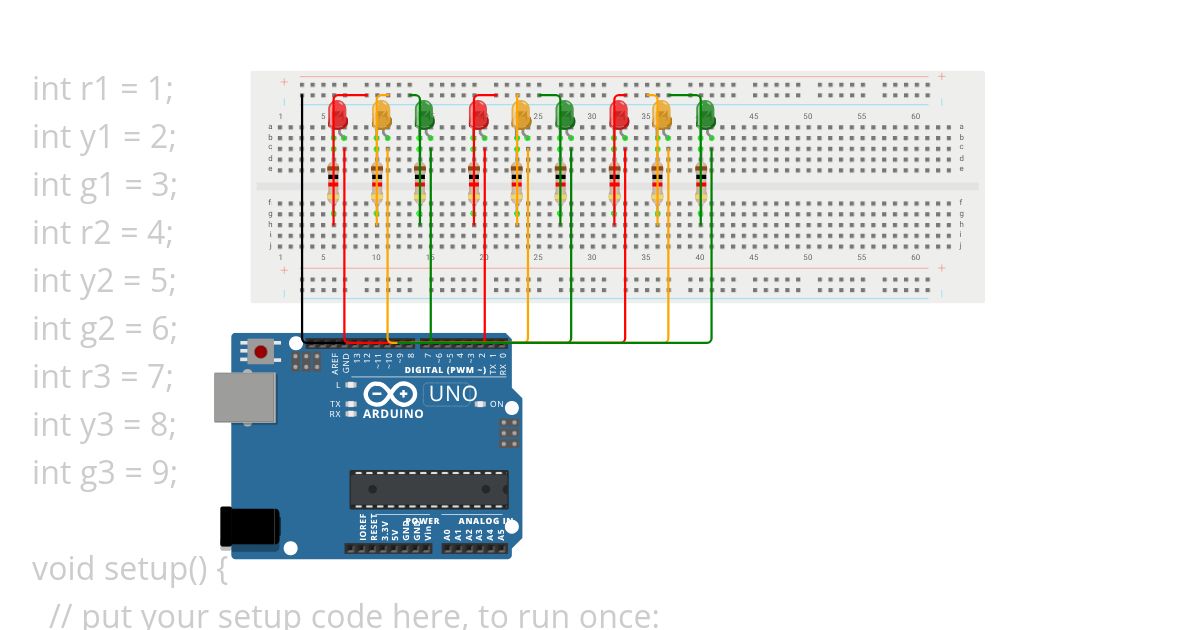Image resolution: width=1200 pixels, height=630 pixels.
Task: Select the leftmost yellow LED on breadboard
Action: 381,114
